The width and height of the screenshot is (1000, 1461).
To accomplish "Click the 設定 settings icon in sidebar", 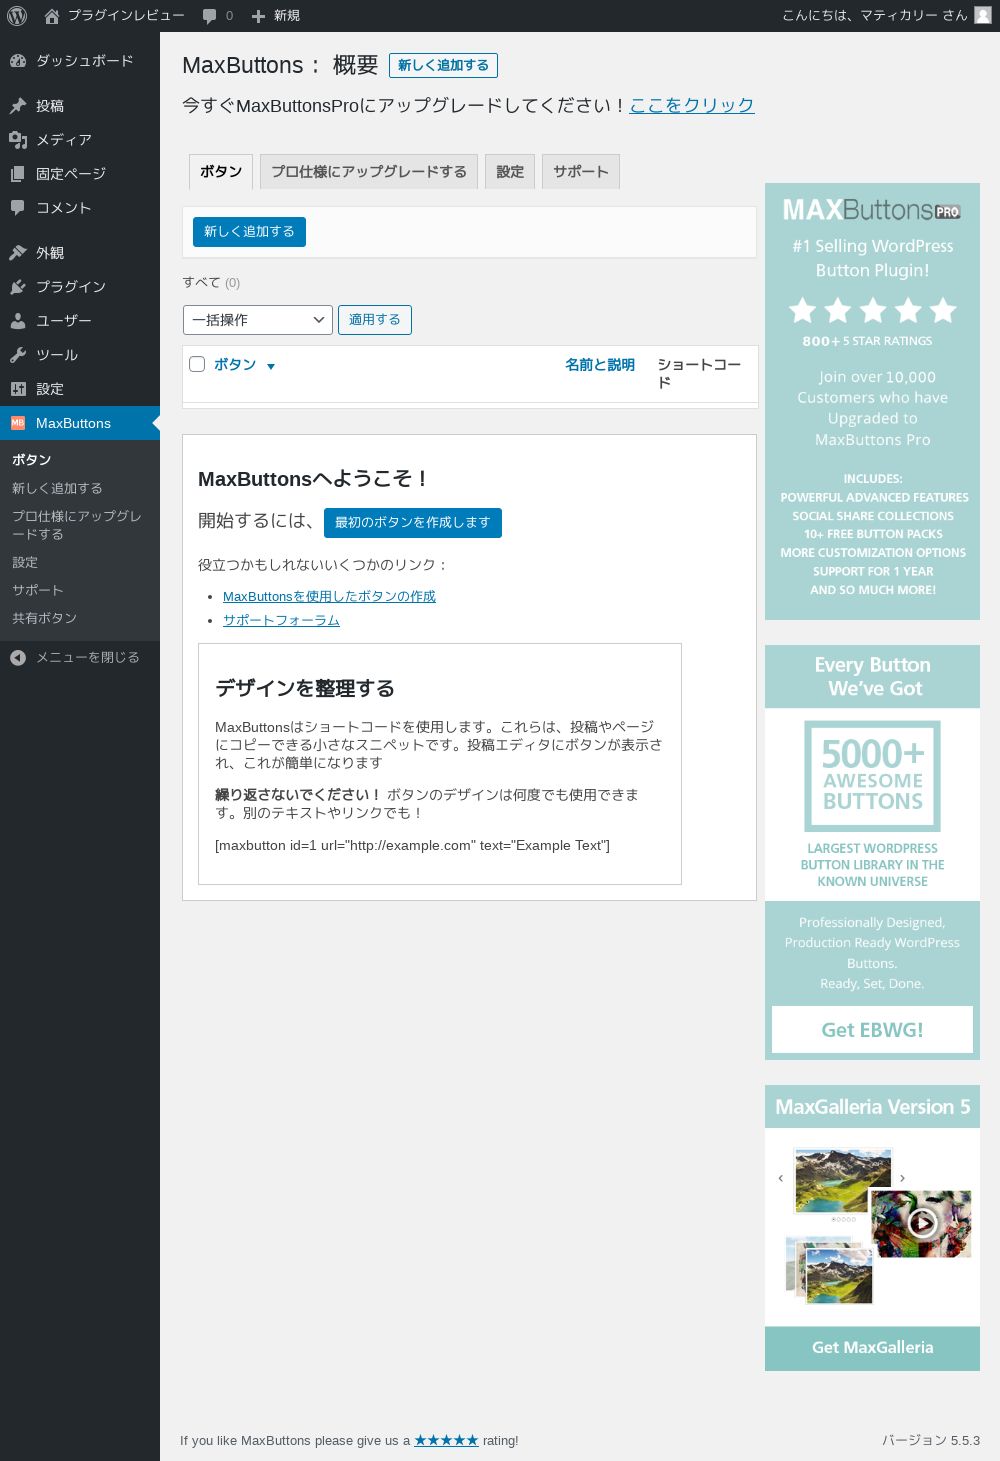I will click(x=18, y=389).
